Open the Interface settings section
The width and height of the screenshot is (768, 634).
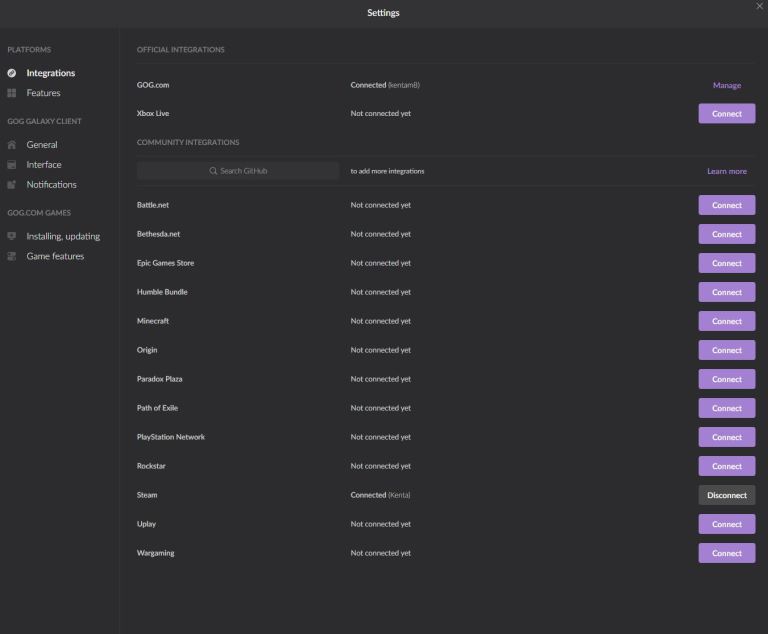point(44,165)
